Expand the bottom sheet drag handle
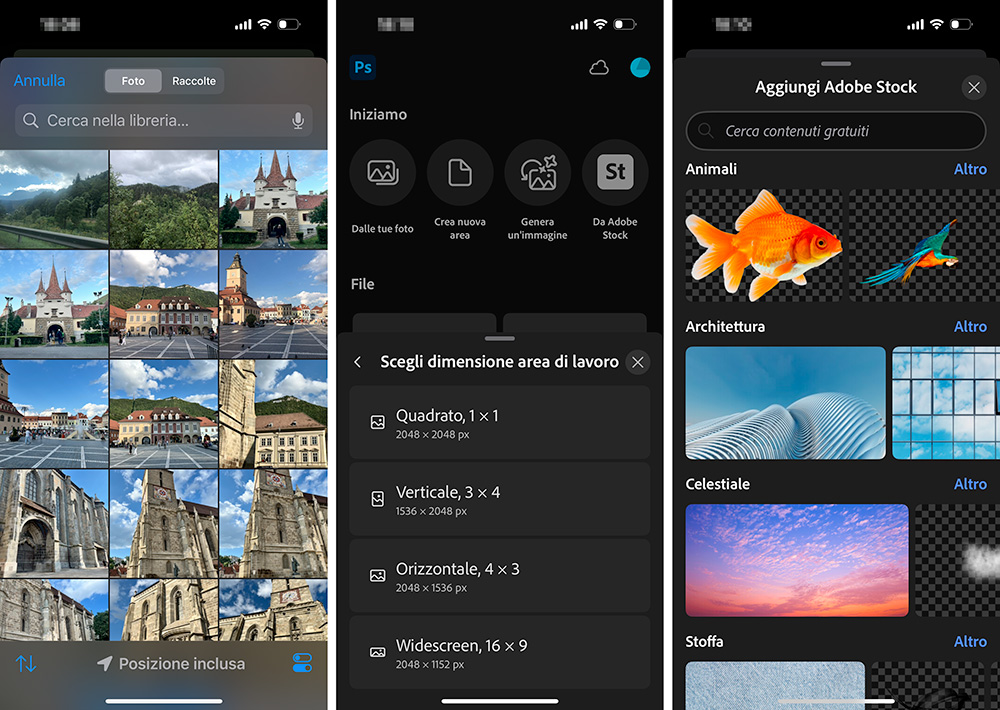The width and height of the screenshot is (1000, 710). coord(499,339)
